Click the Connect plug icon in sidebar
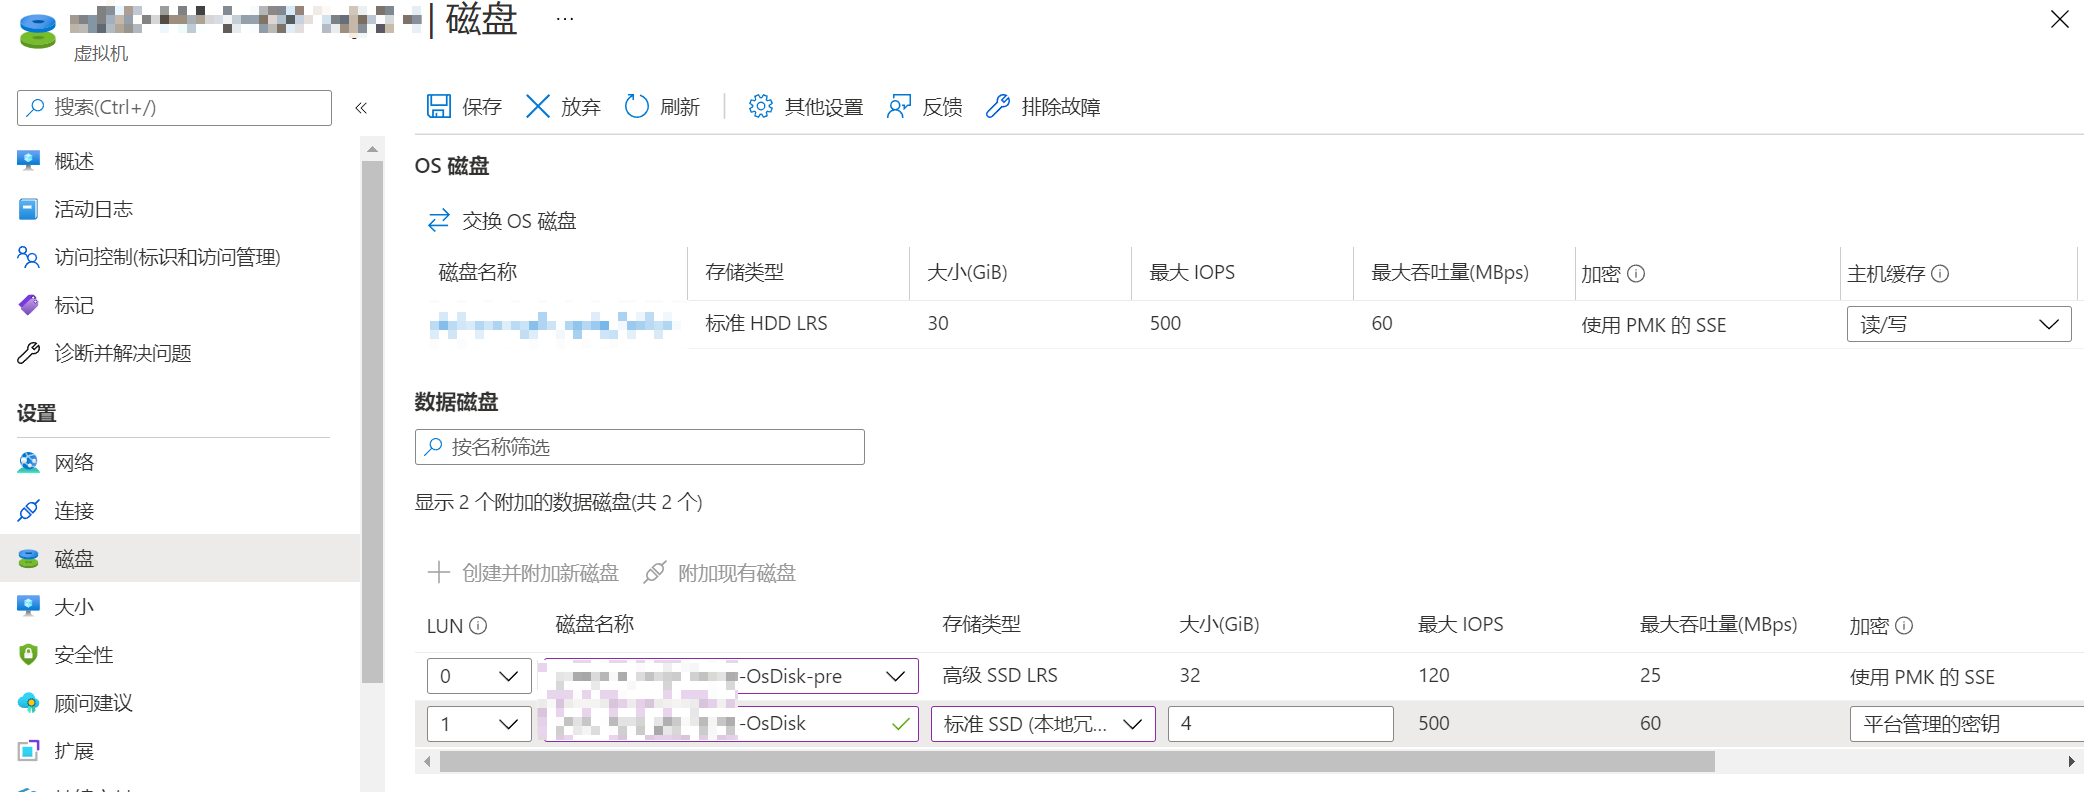 pos(29,510)
